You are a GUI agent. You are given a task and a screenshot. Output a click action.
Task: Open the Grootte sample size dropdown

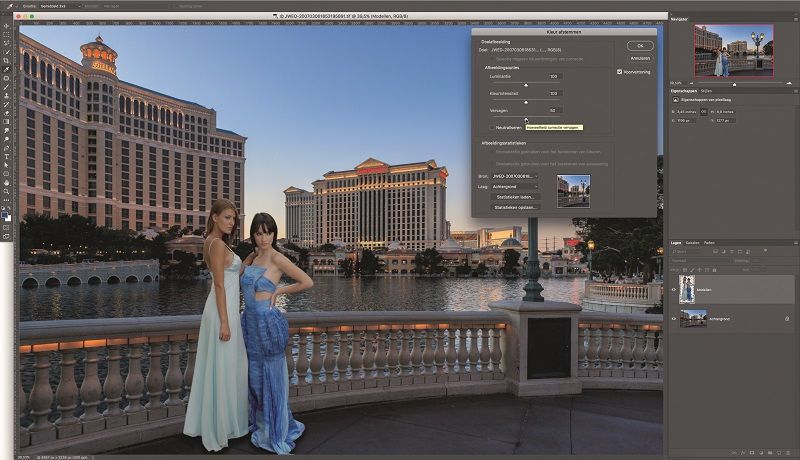click(x=60, y=6)
